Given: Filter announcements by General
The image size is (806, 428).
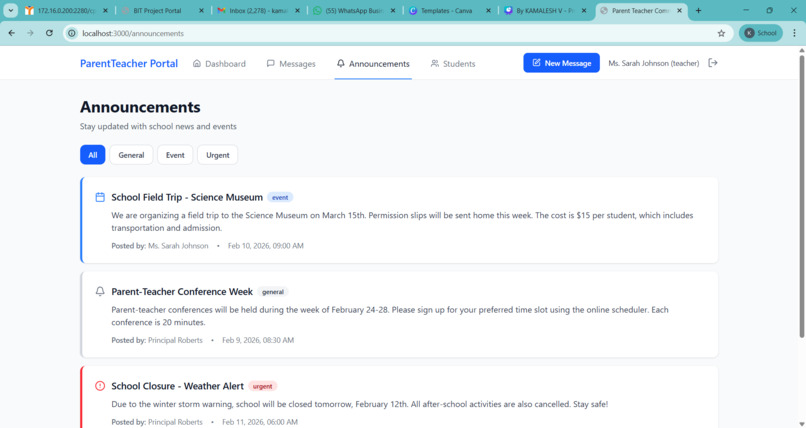Looking at the screenshot, I should (x=131, y=155).
